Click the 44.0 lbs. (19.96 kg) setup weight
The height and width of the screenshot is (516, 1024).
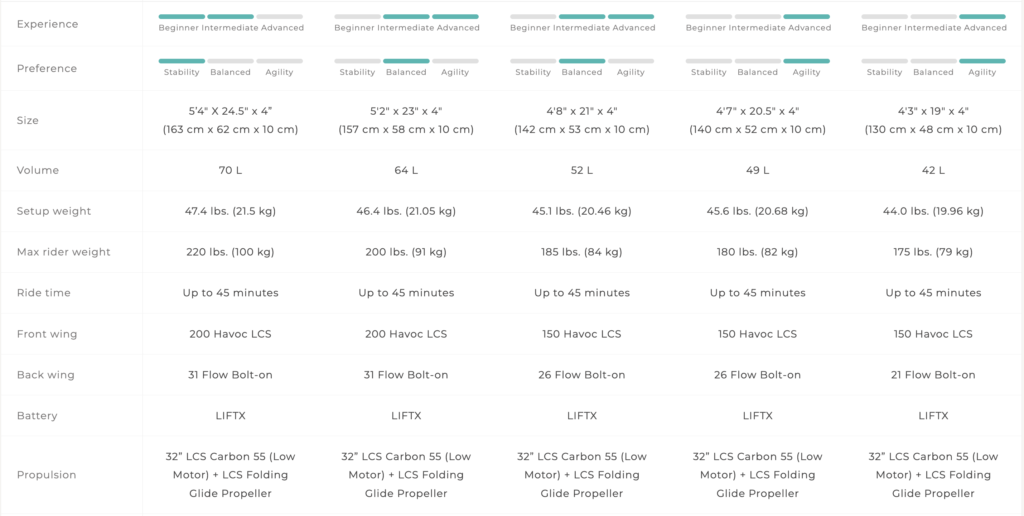click(x=933, y=212)
